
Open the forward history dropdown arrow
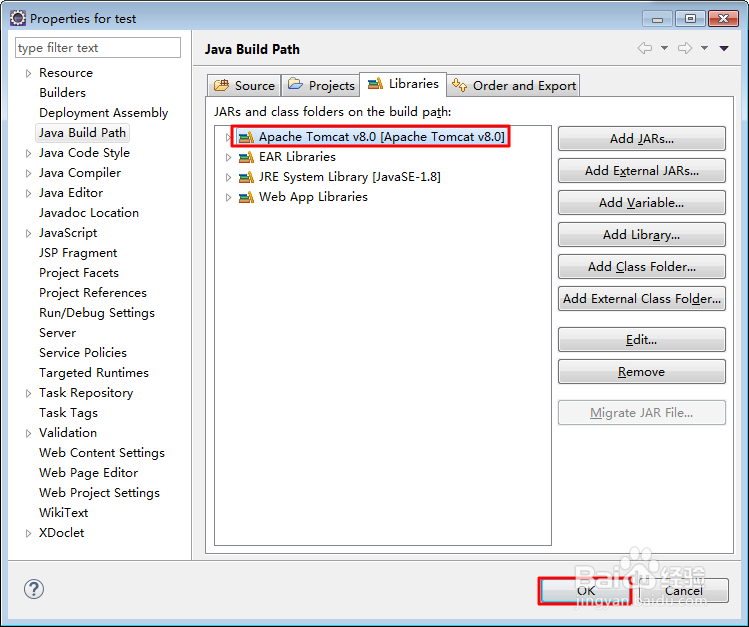[705, 48]
